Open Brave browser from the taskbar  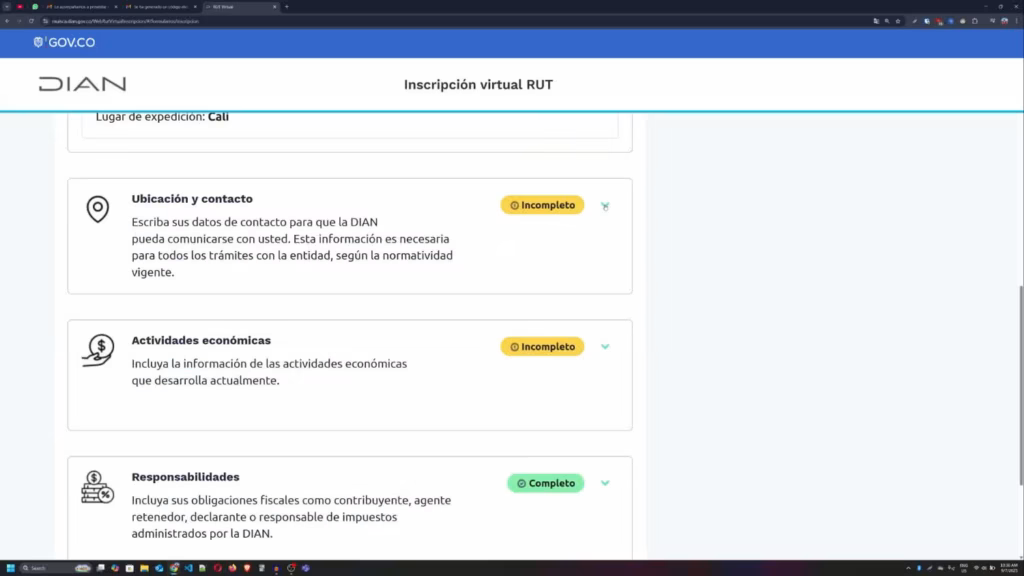247,568
